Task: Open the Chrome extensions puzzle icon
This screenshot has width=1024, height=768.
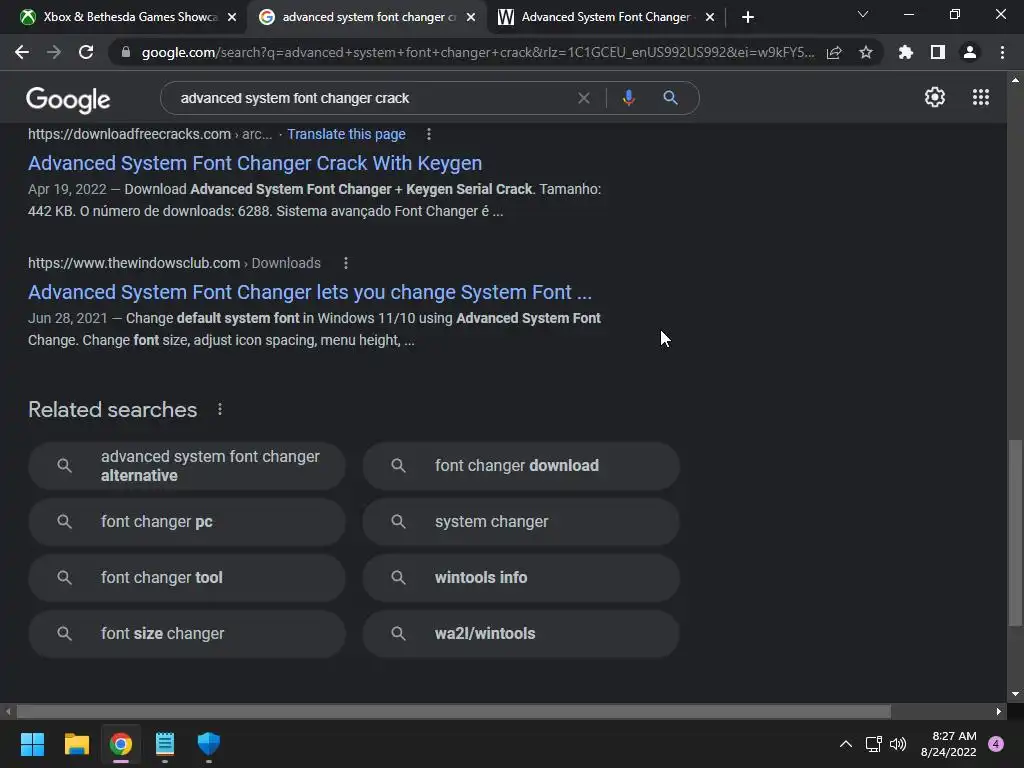Action: click(x=905, y=52)
